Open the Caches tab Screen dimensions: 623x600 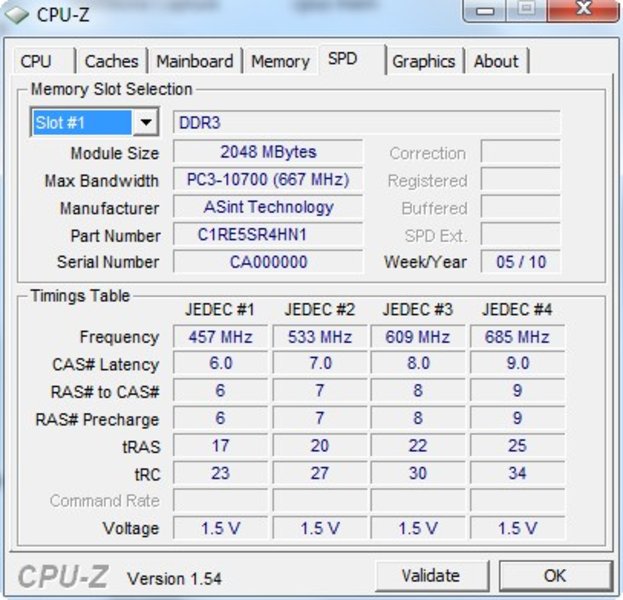(112, 61)
